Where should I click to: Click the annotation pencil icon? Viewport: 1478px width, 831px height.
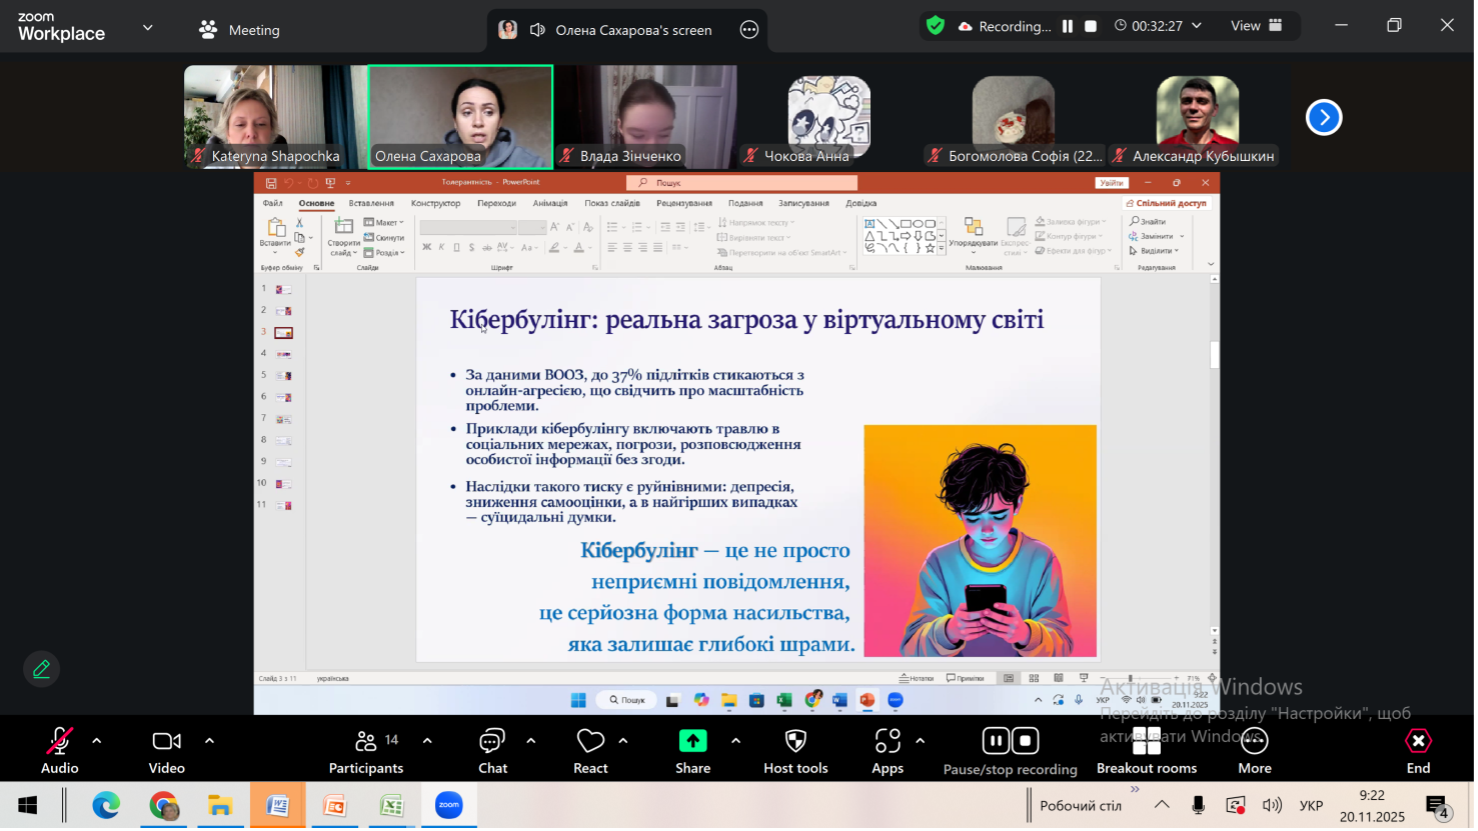coord(41,669)
